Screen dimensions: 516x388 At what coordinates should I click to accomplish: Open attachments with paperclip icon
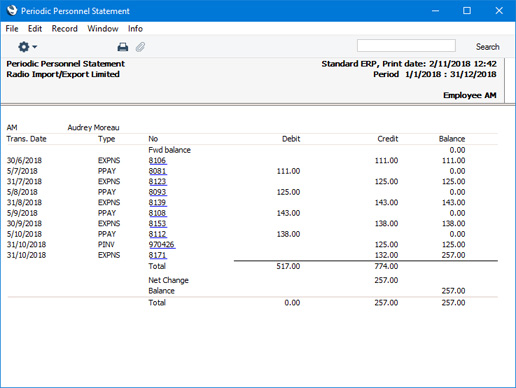(140, 47)
